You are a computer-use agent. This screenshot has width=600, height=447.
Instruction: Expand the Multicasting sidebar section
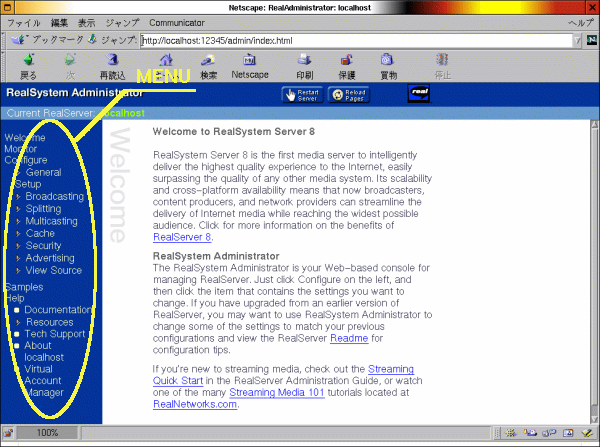click(x=52, y=221)
